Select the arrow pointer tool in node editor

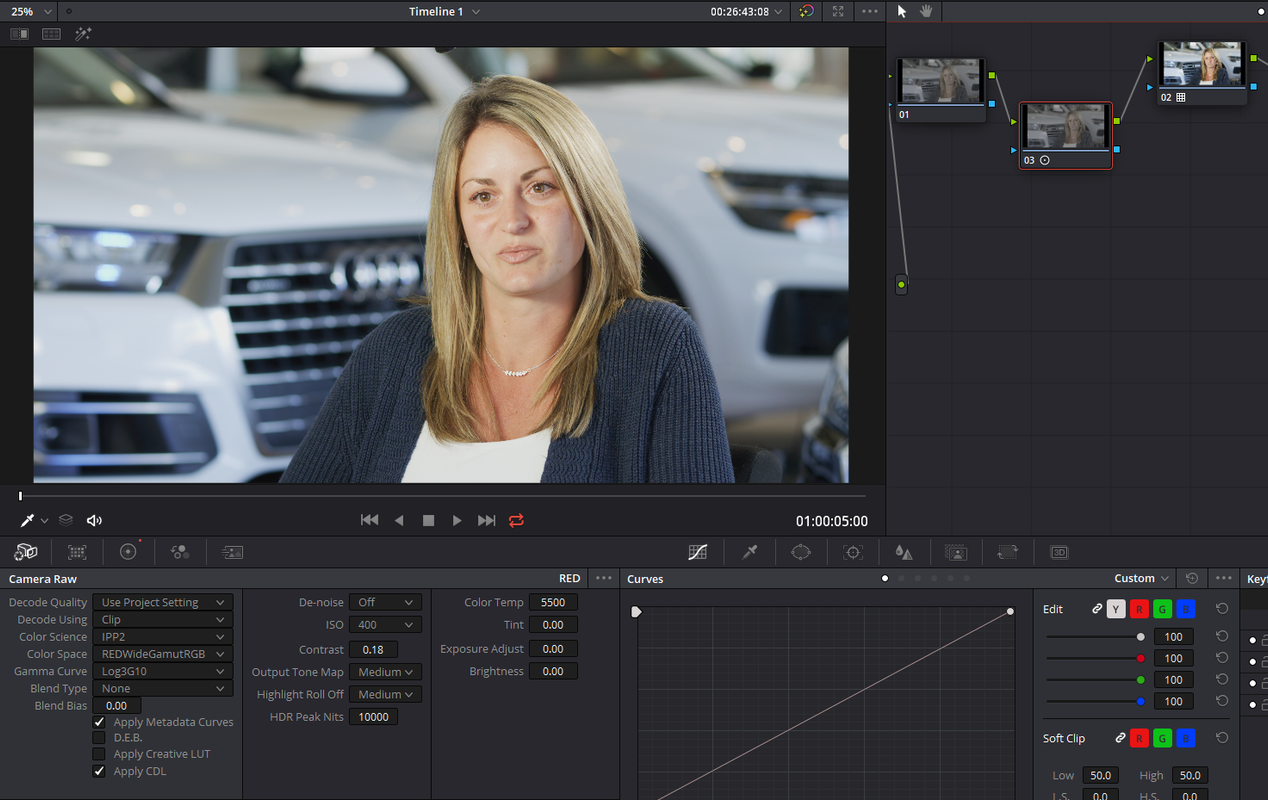[x=902, y=11]
